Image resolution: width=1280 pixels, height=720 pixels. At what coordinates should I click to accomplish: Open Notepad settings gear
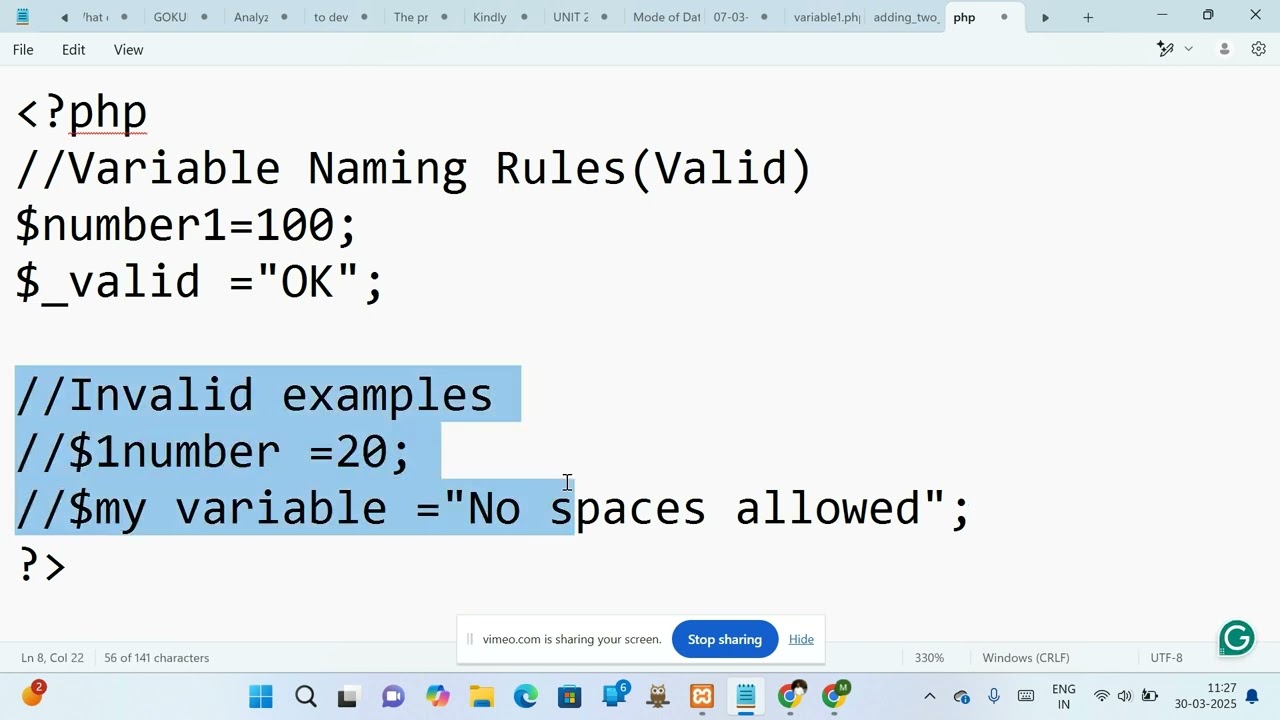click(1259, 49)
